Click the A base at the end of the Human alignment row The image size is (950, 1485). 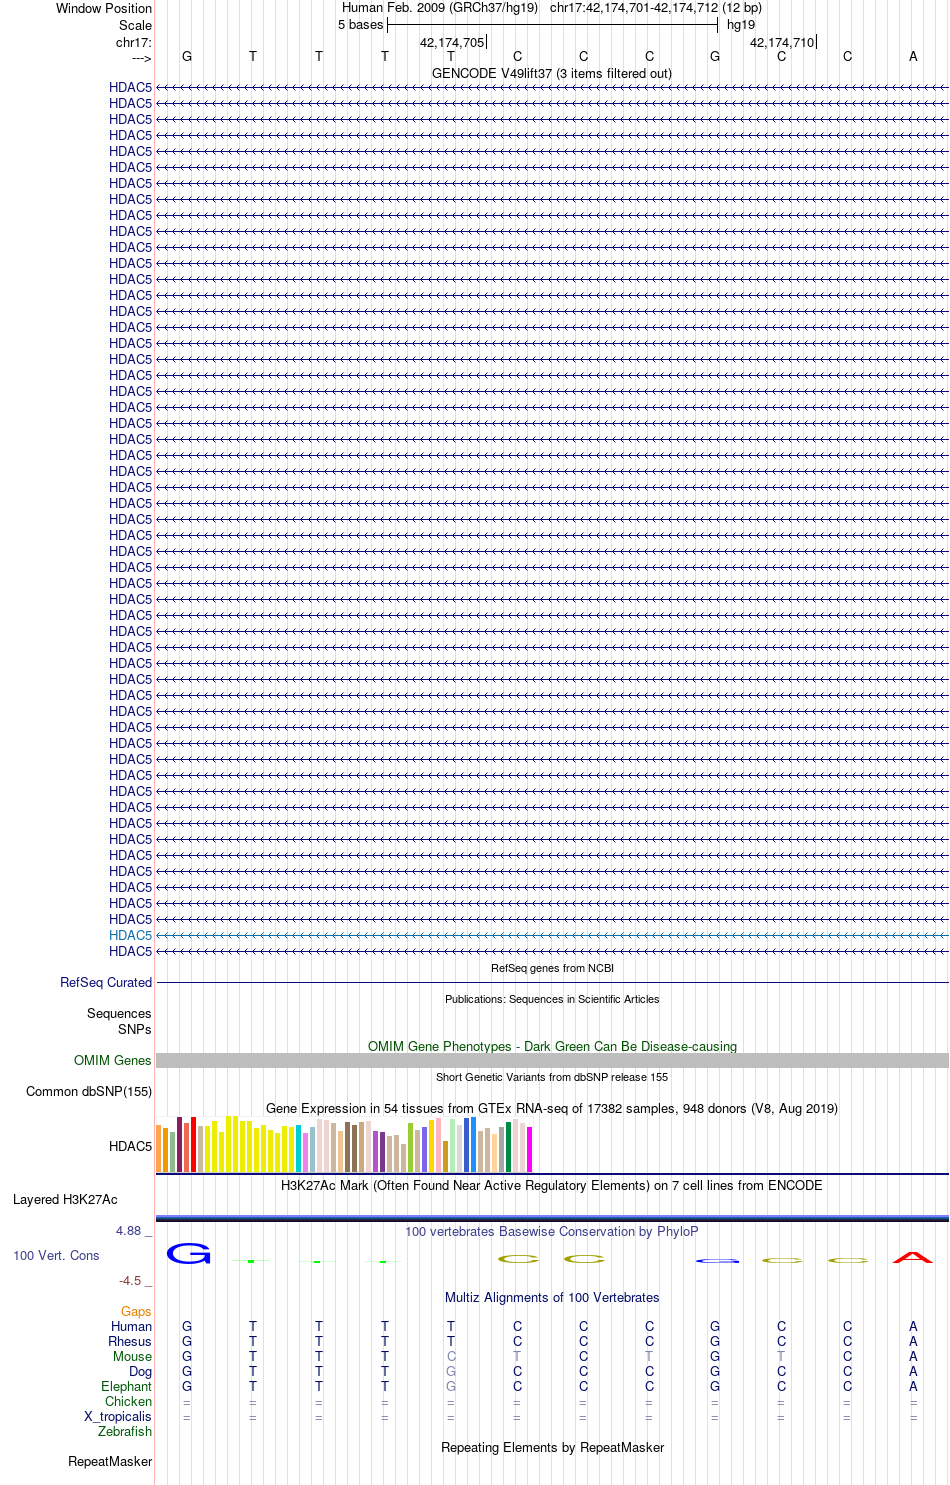(913, 1326)
